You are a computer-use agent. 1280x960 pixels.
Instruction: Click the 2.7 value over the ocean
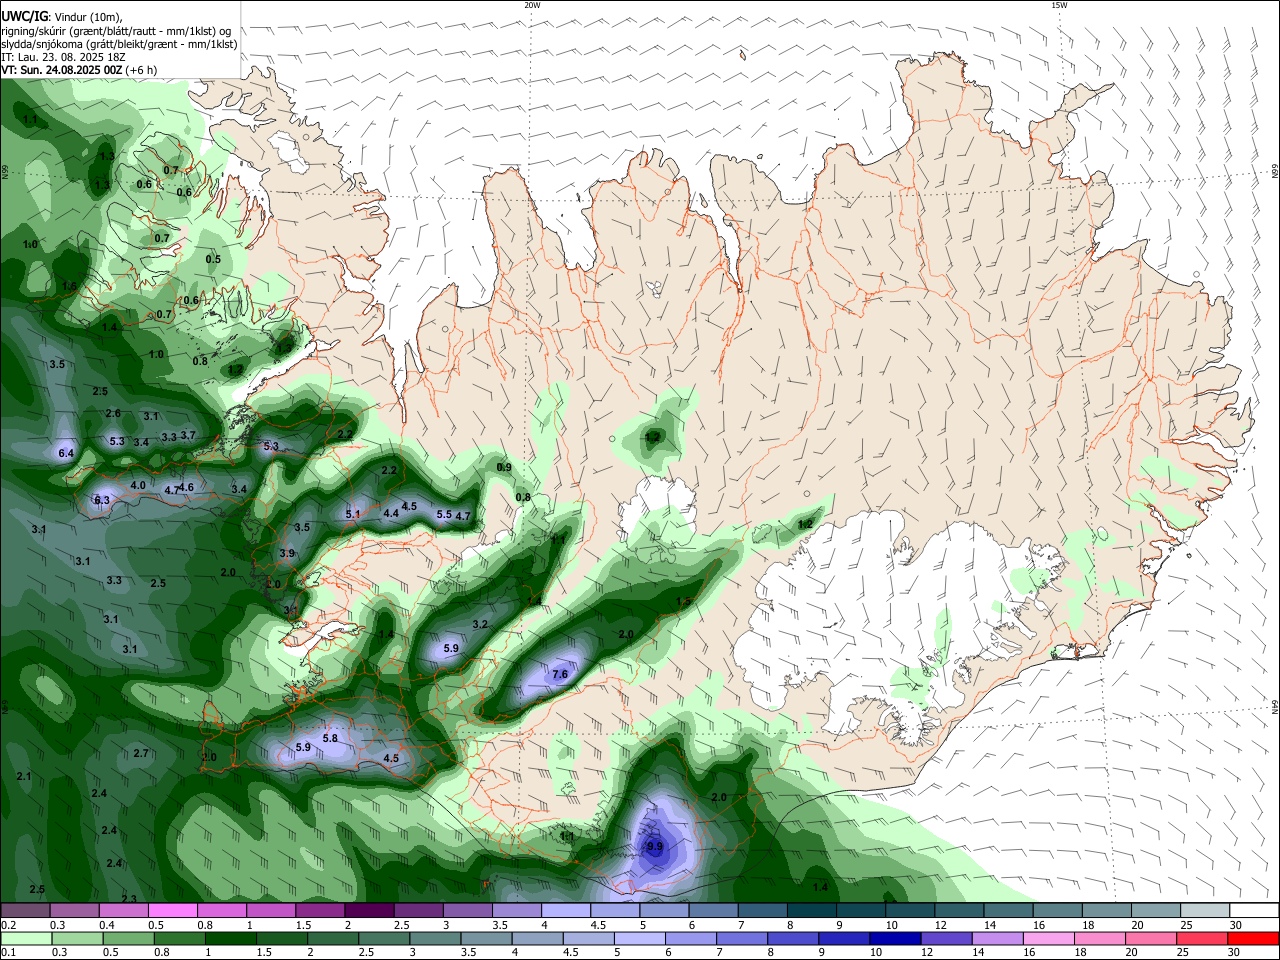[x=141, y=753]
